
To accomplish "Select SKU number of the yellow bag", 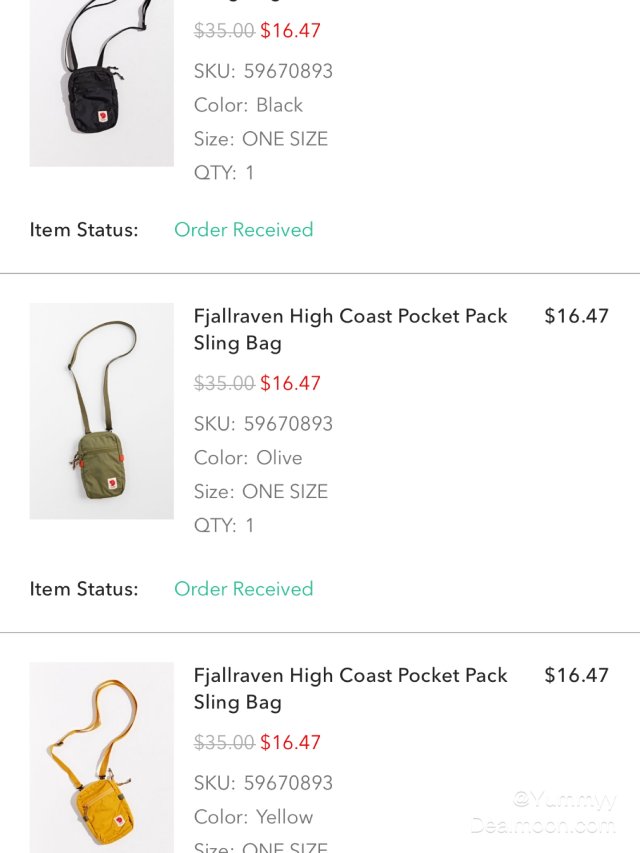I will pos(288,783).
